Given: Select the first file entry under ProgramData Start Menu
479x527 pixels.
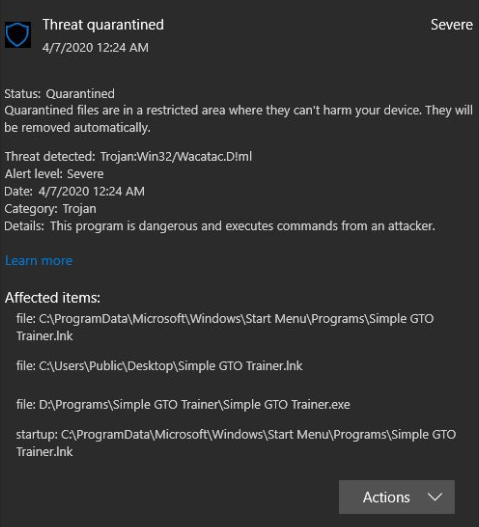Looking at the screenshot, I should (x=225, y=327).
